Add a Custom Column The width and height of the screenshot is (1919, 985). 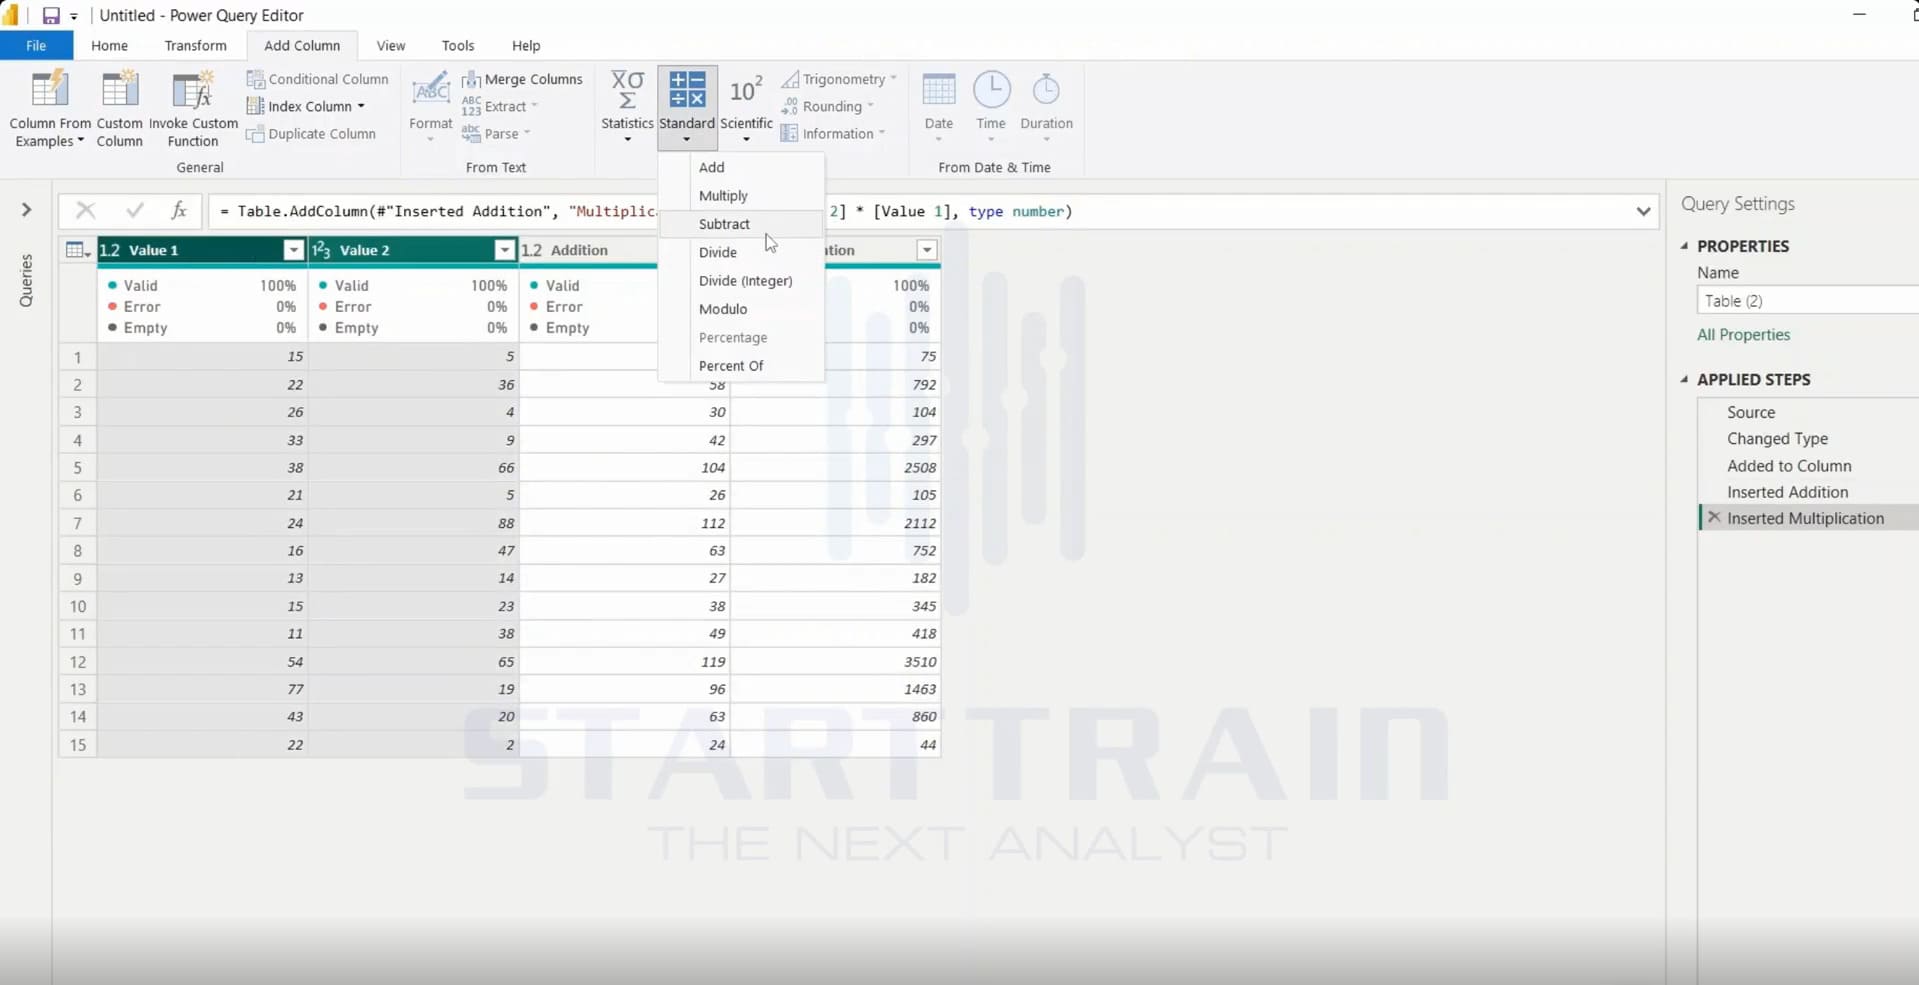119,109
